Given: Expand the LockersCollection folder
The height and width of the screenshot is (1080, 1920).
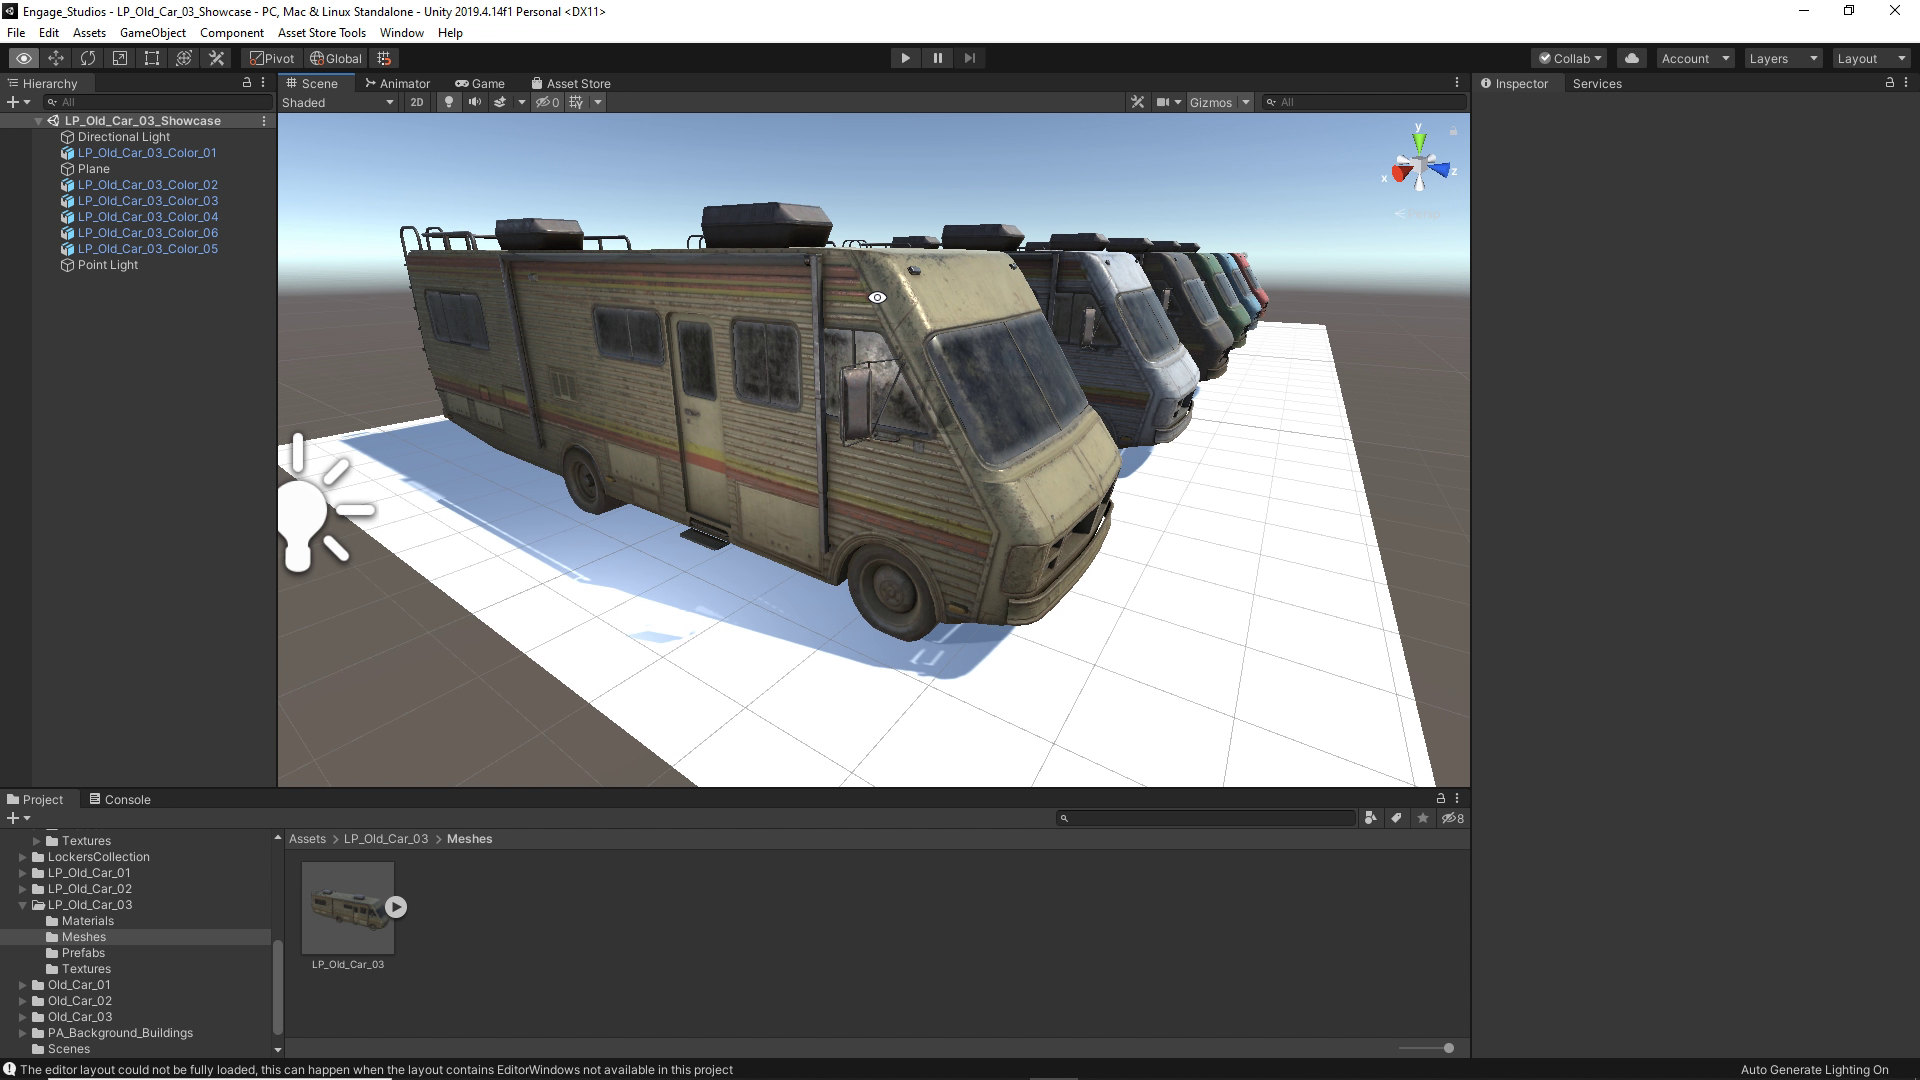Looking at the screenshot, I should pyautogui.click(x=22, y=857).
